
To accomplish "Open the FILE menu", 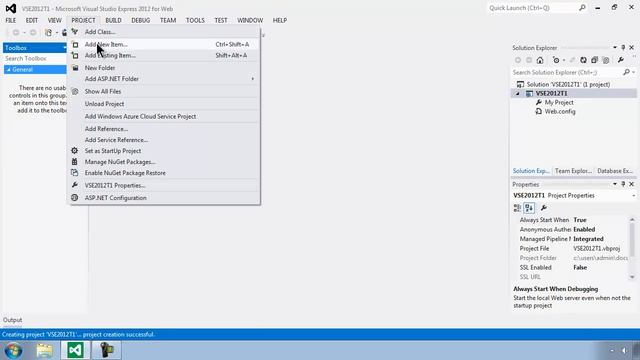I will (x=11, y=20).
